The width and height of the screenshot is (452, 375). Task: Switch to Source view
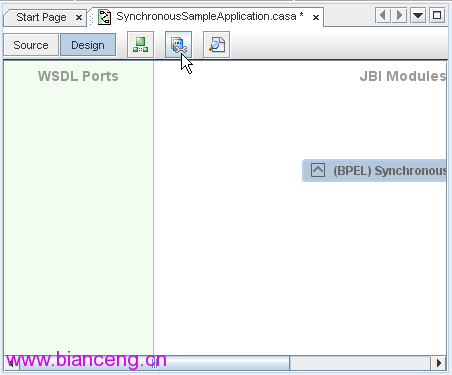[31, 45]
